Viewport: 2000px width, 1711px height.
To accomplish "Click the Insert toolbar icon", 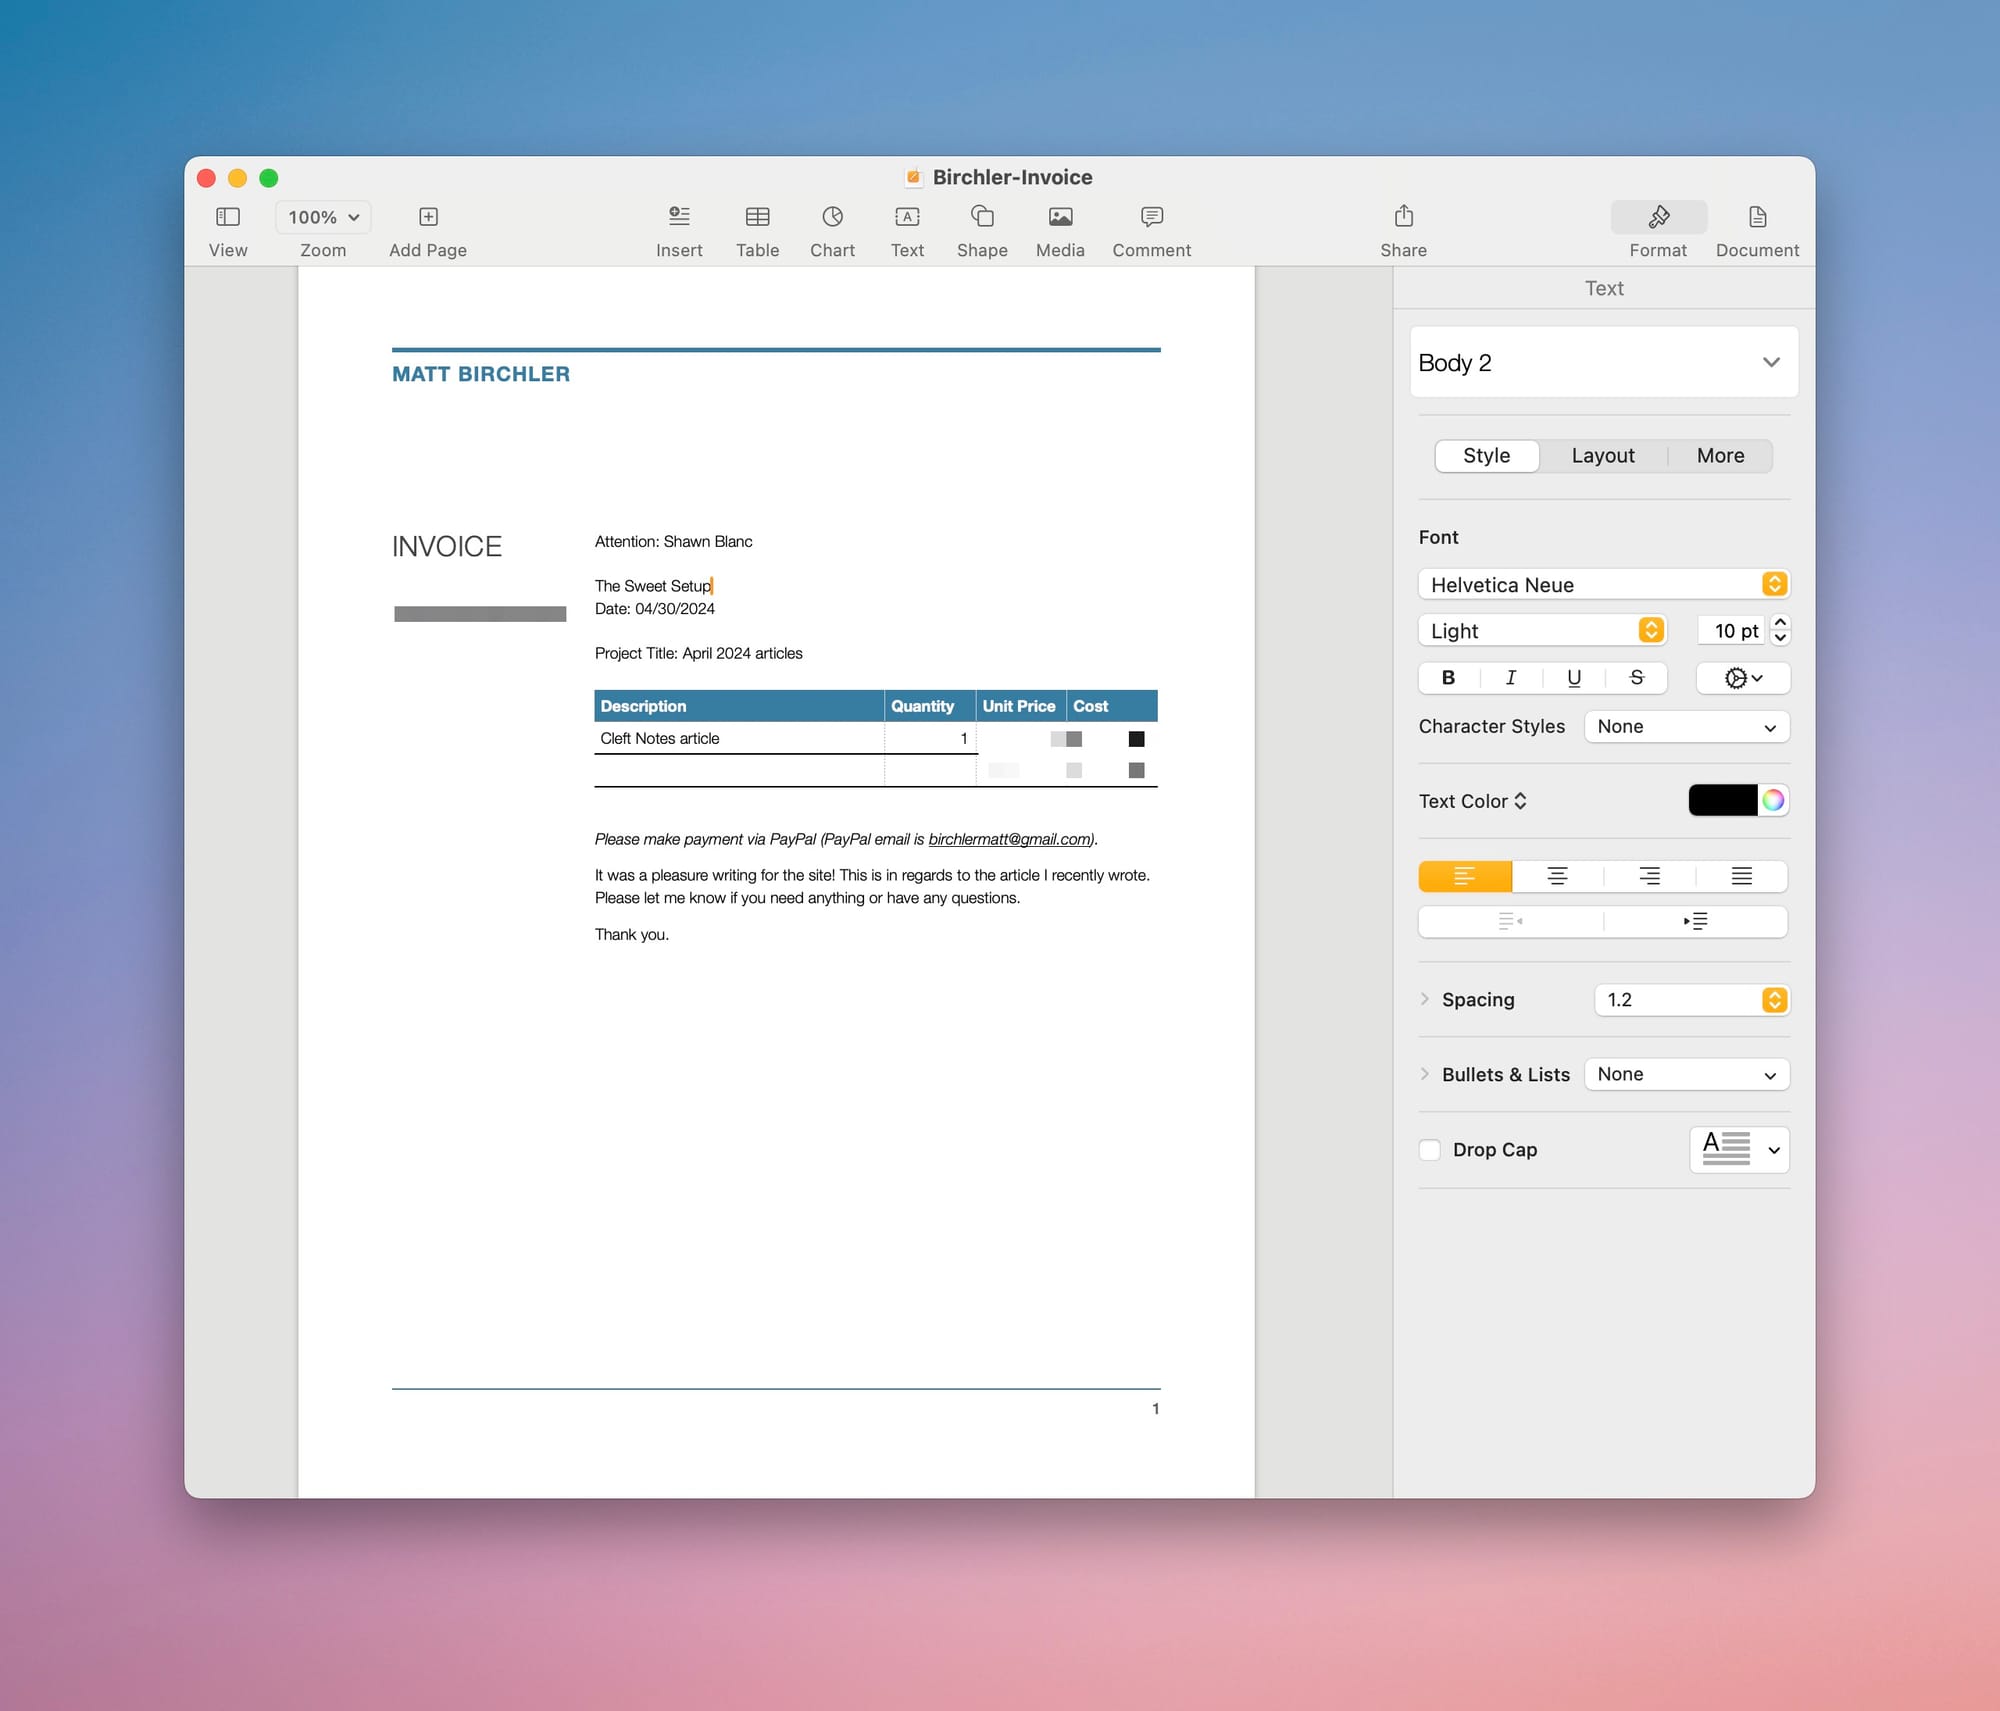I will coord(679,217).
